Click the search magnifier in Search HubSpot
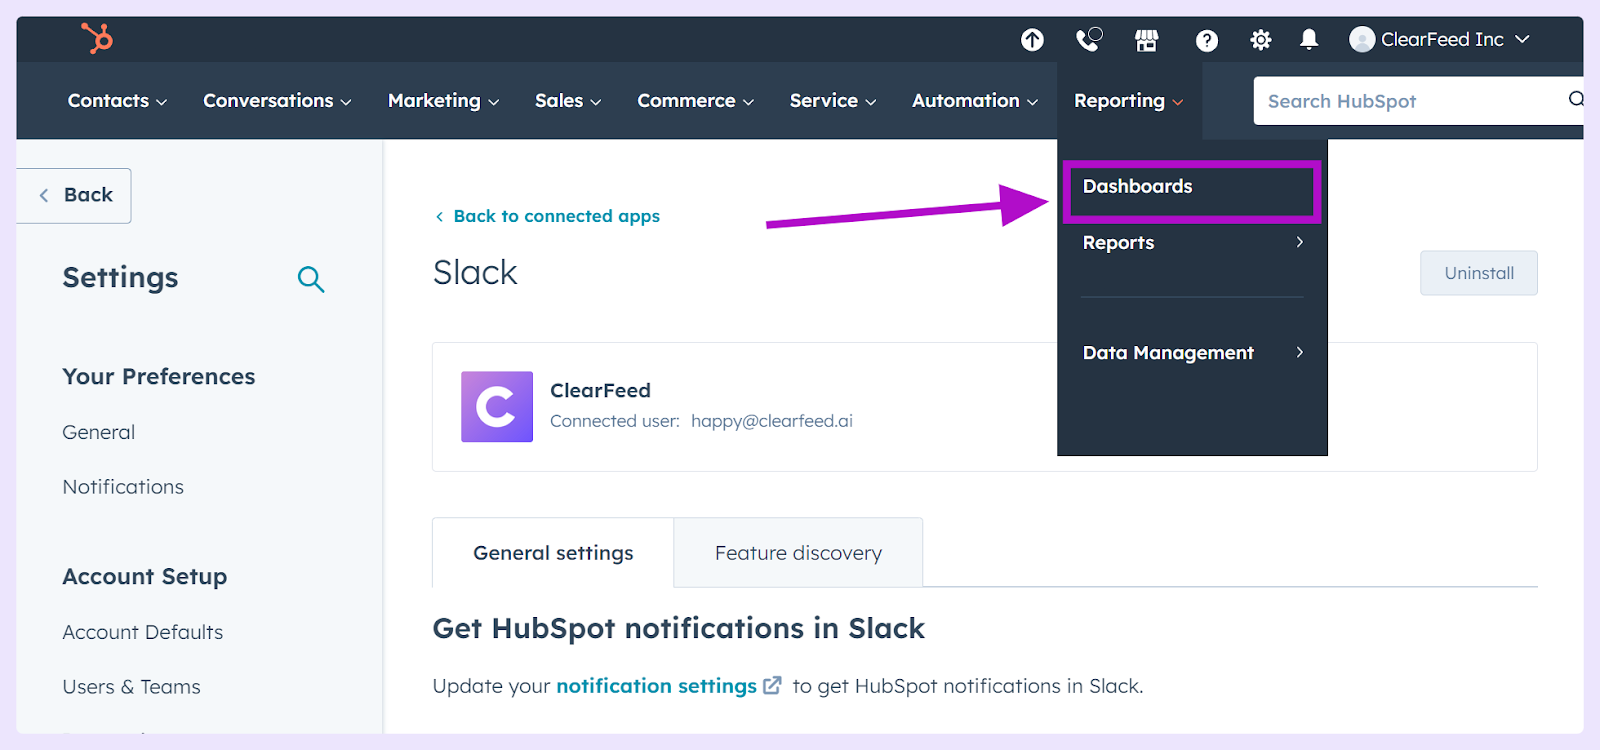The image size is (1600, 750). tap(1576, 99)
